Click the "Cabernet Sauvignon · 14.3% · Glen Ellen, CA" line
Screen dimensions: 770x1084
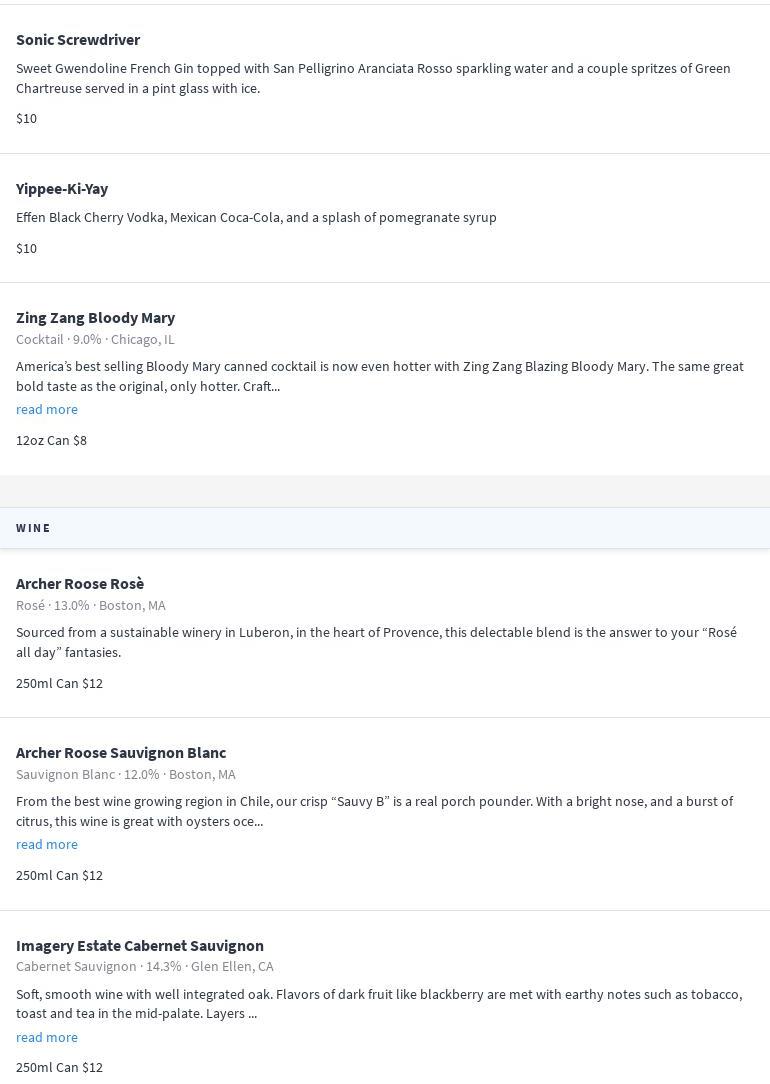(x=145, y=966)
